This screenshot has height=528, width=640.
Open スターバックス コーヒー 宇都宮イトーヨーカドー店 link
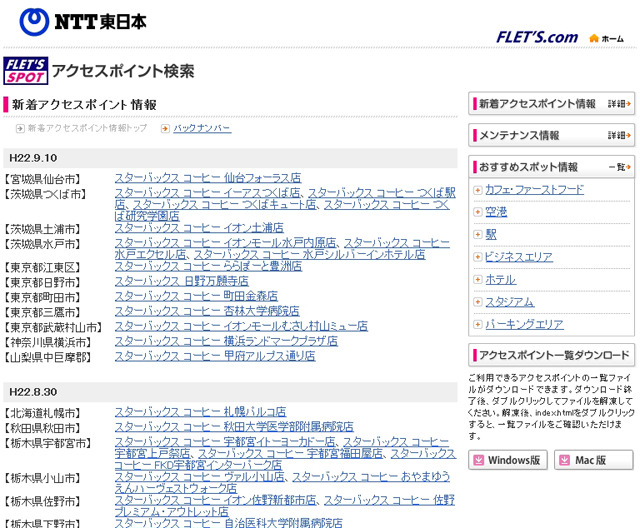point(225,442)
